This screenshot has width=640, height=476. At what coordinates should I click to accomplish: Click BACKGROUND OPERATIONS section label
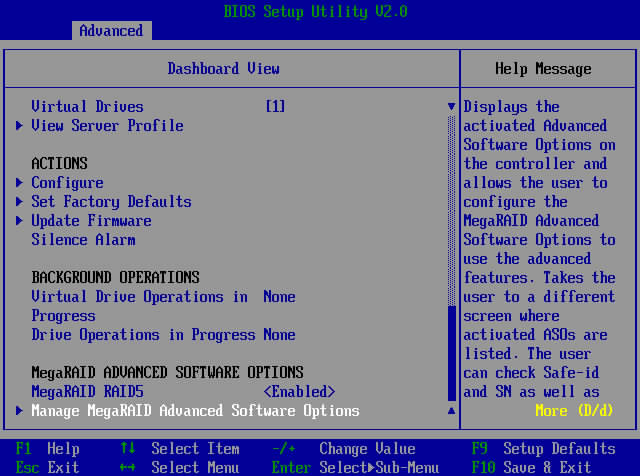[116, 278]
